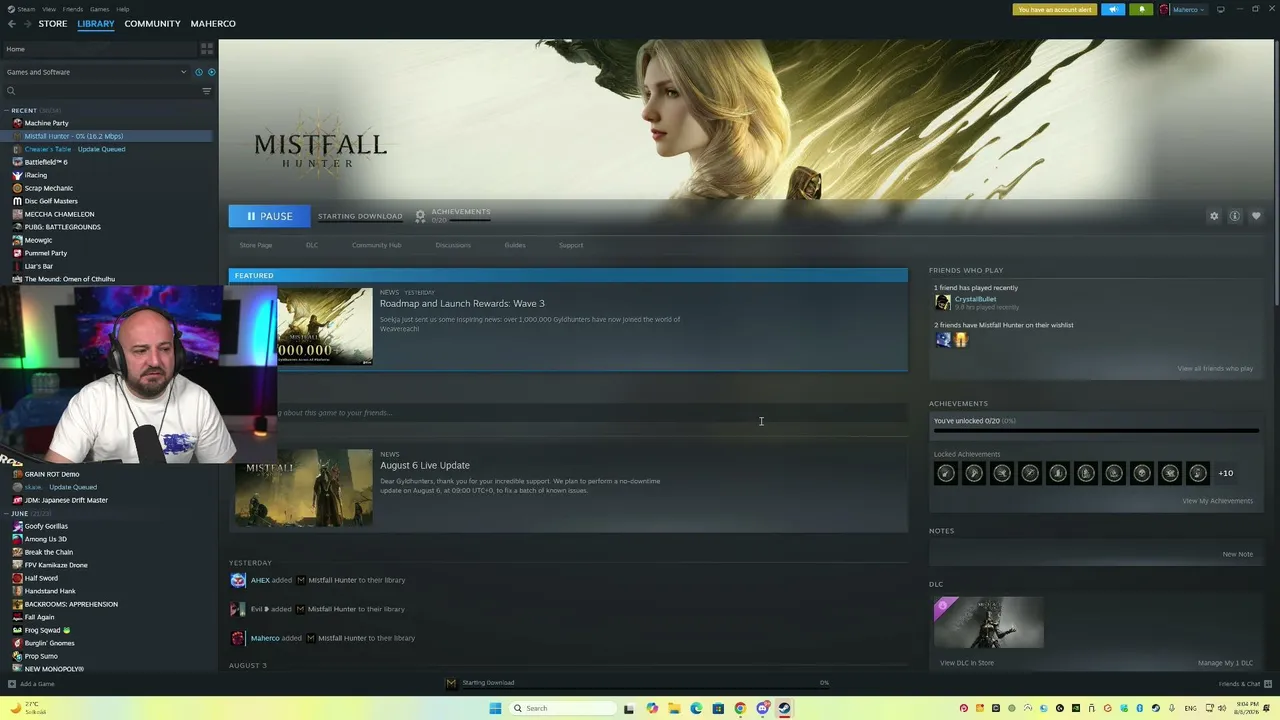Add Mistfall Hunter to favorites heart icon
The image size is (1280, 720).
1256,216
